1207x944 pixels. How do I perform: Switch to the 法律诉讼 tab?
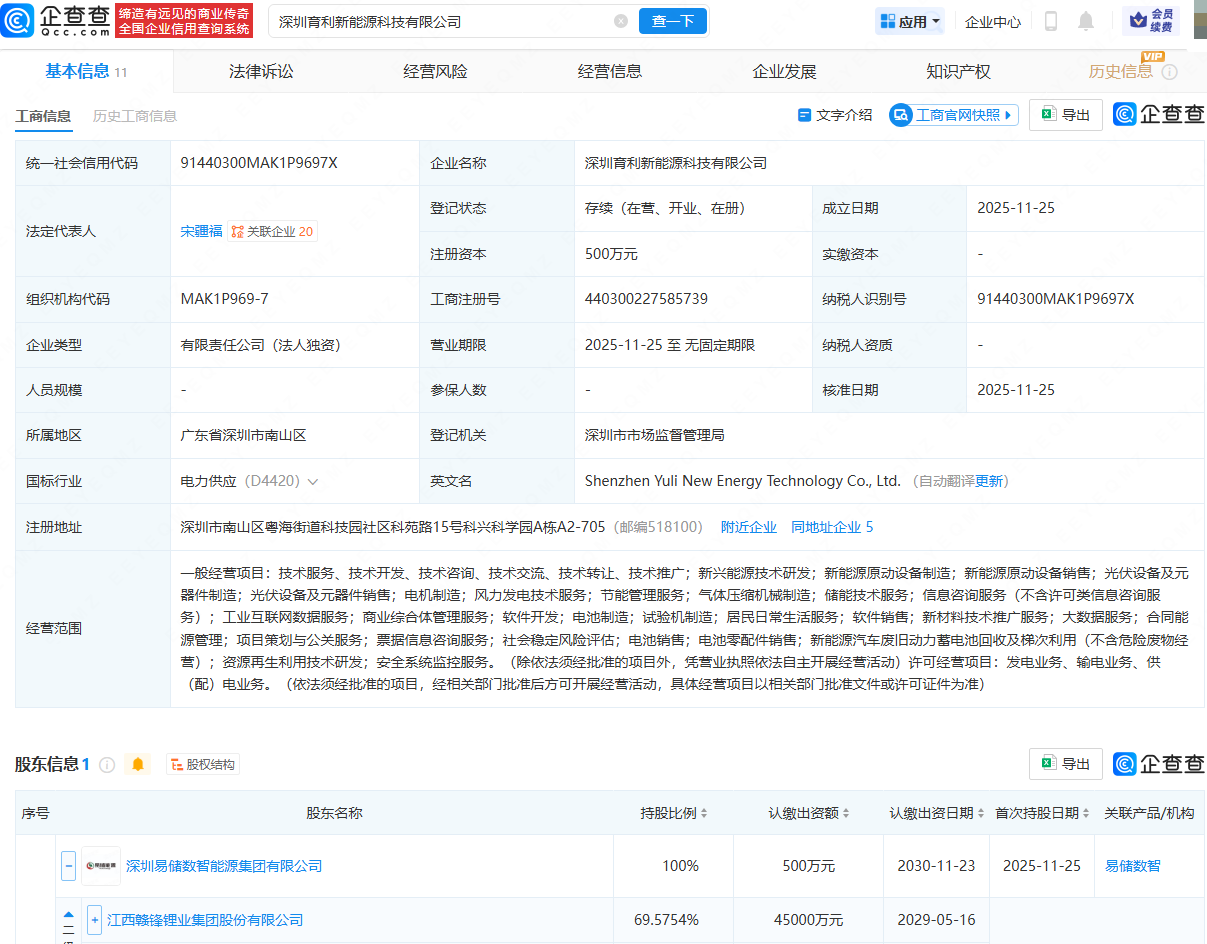261,72
